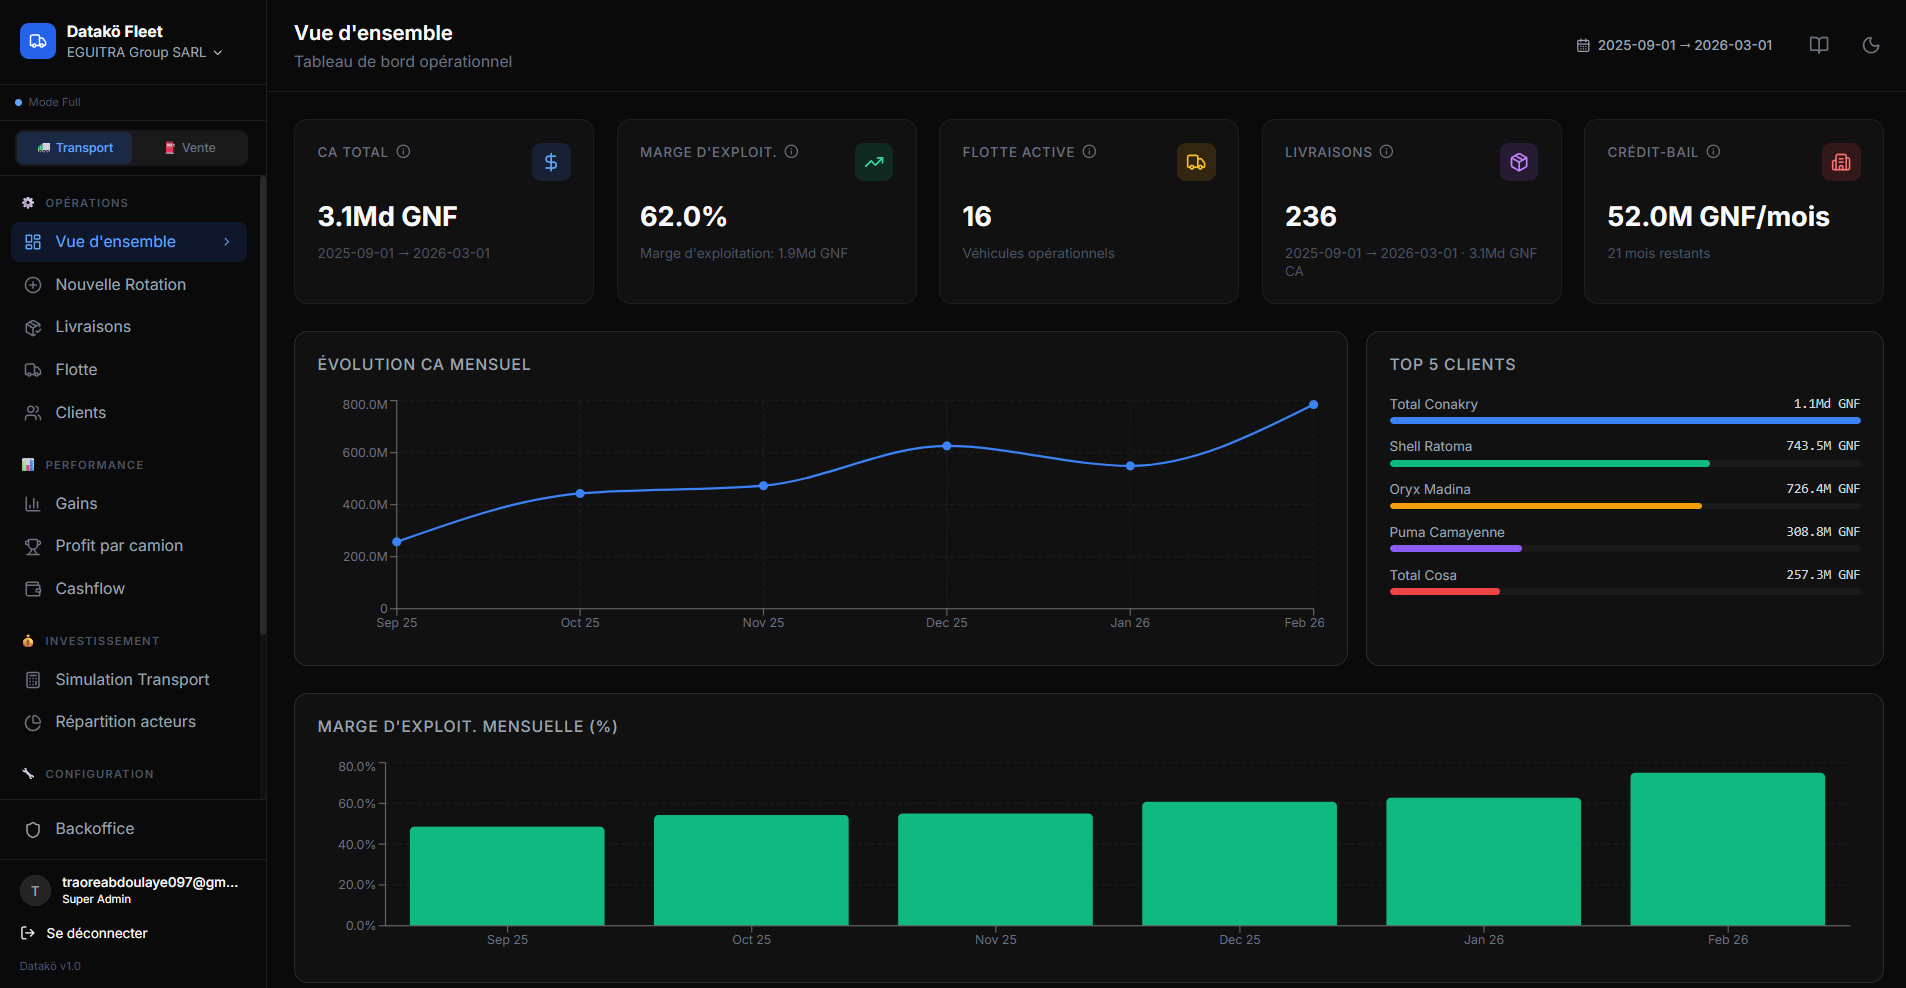Click the Se déconnecter link
The image size is (1906, 988).
click(96, 932)
